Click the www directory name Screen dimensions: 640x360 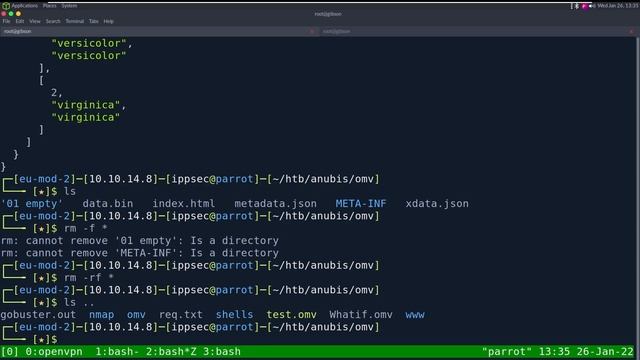point(415,315)
